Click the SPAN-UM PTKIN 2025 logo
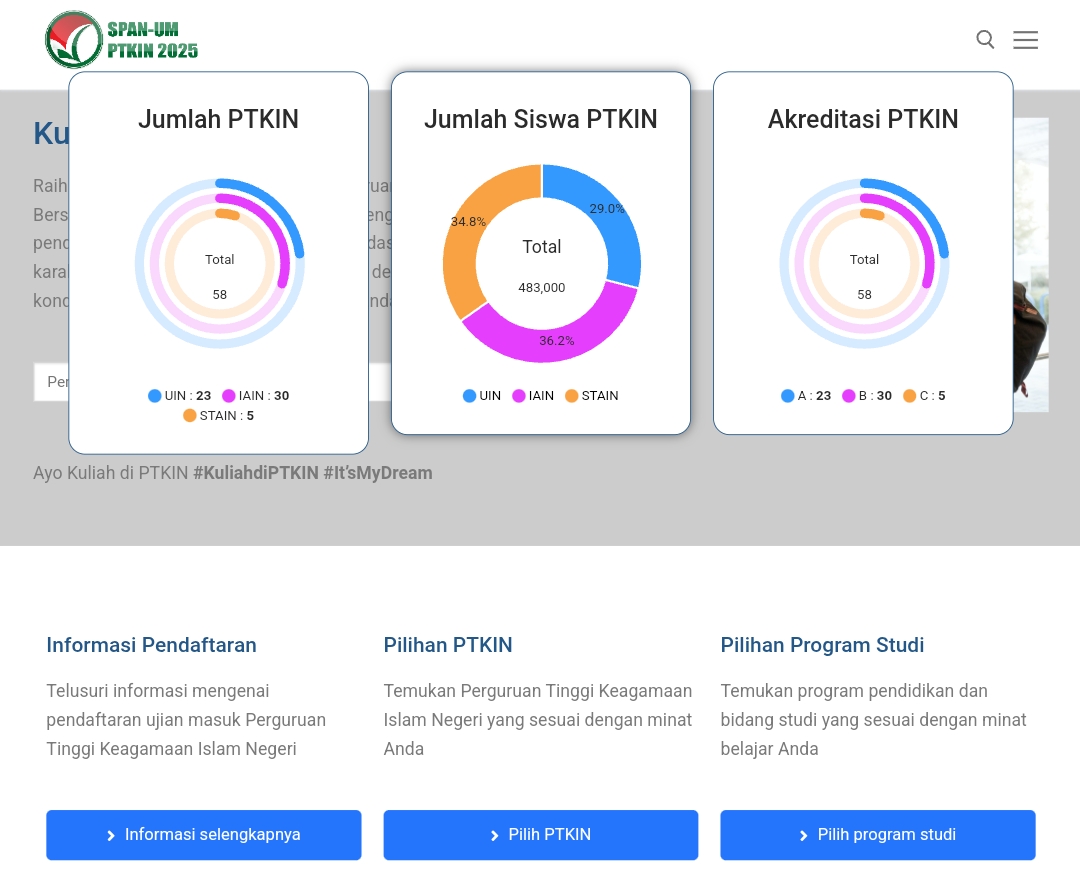This screenshot has height=883, width=1080. 121,40
